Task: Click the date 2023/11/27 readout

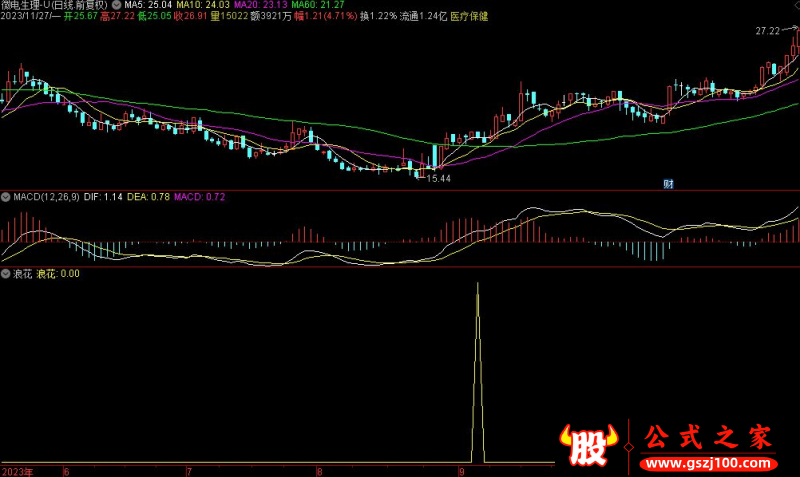Action: point(25,16)
